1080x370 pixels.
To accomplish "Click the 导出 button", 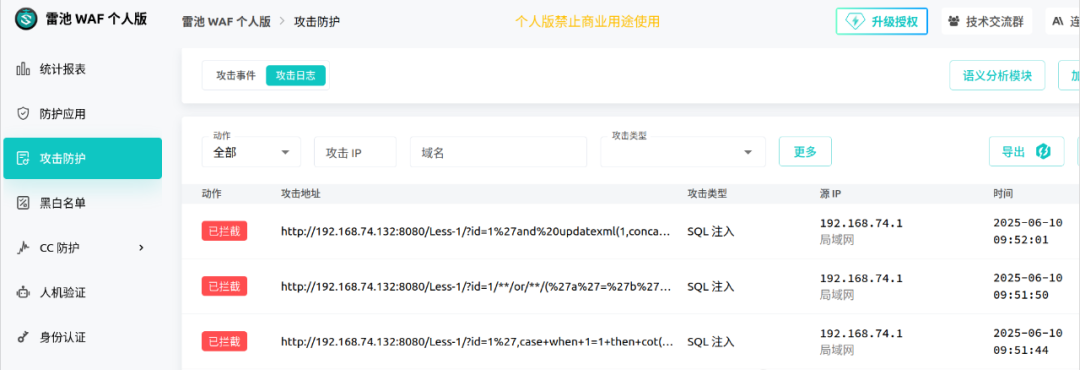I will point(1026,152).
